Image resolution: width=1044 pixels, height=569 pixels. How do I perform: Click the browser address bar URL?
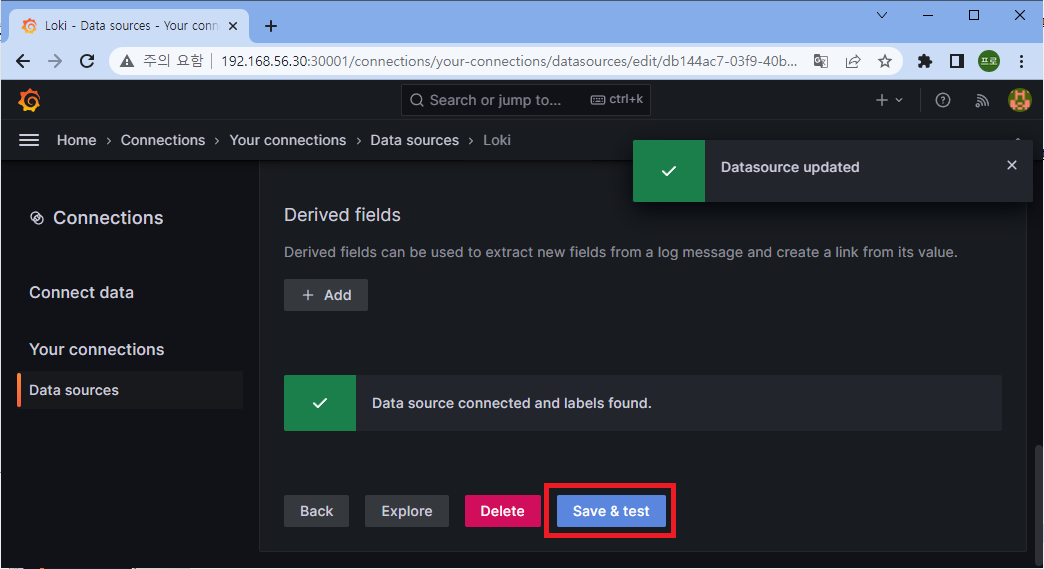509,61
